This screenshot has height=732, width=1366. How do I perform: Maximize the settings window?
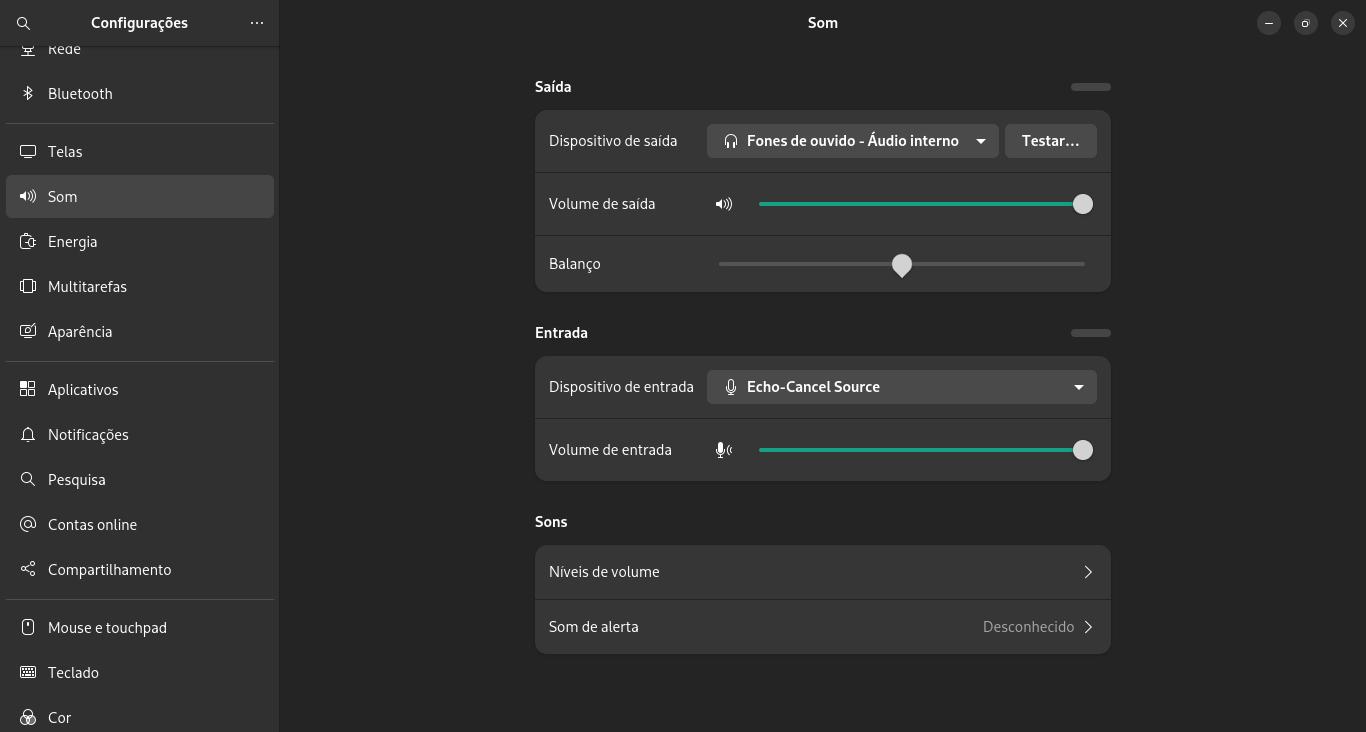pos(1306,23)
